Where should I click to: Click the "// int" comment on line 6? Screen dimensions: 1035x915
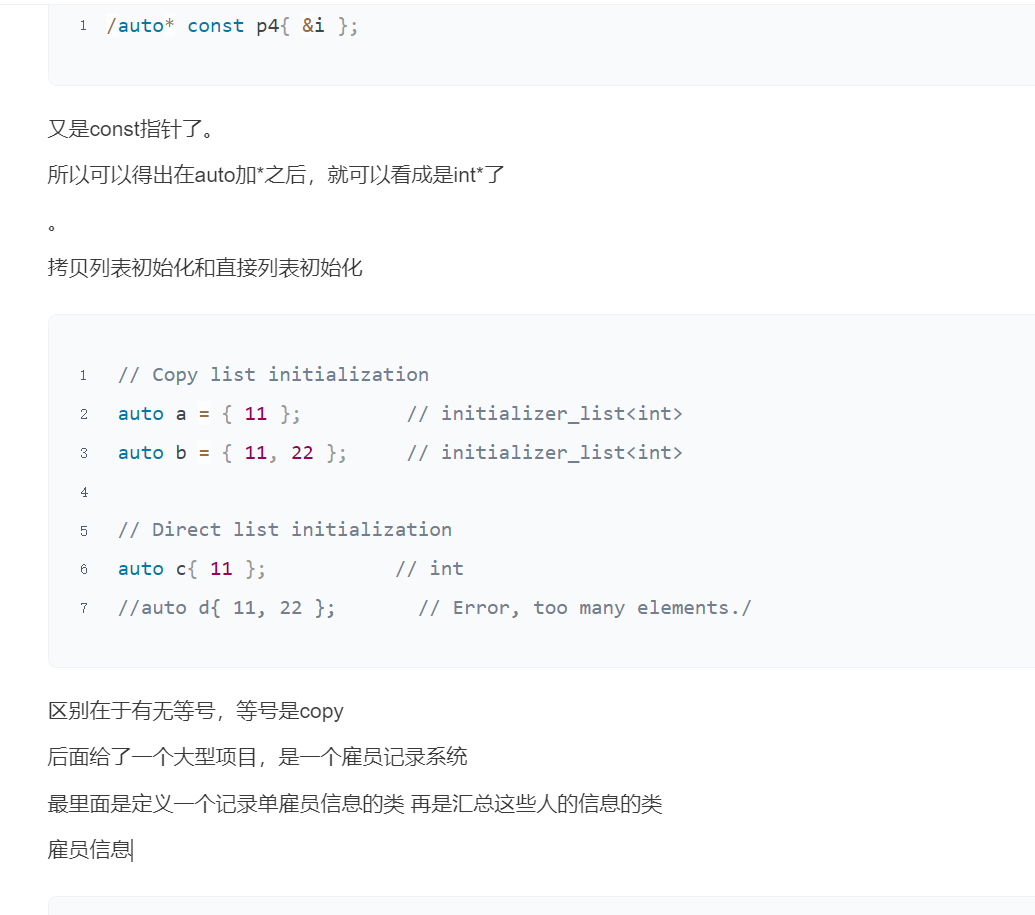[429, 569]
